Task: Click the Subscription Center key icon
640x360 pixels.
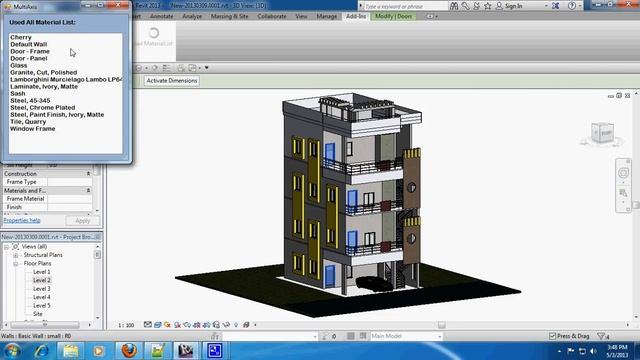Action: pos(466,6)
